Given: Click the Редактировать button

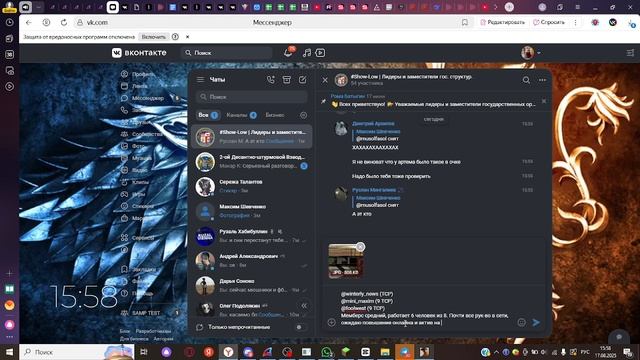Looking at the screenshot, I should [x=502, y=22].
